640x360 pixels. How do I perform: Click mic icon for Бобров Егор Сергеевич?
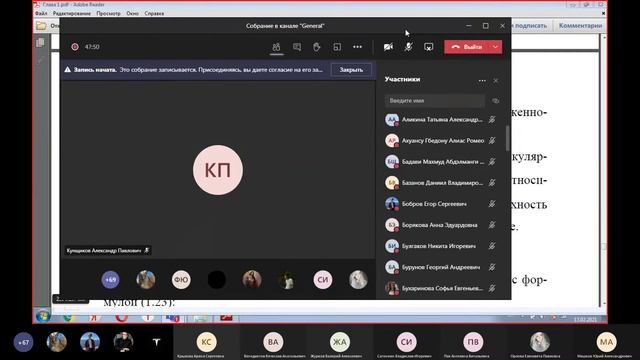coord(492,204)
